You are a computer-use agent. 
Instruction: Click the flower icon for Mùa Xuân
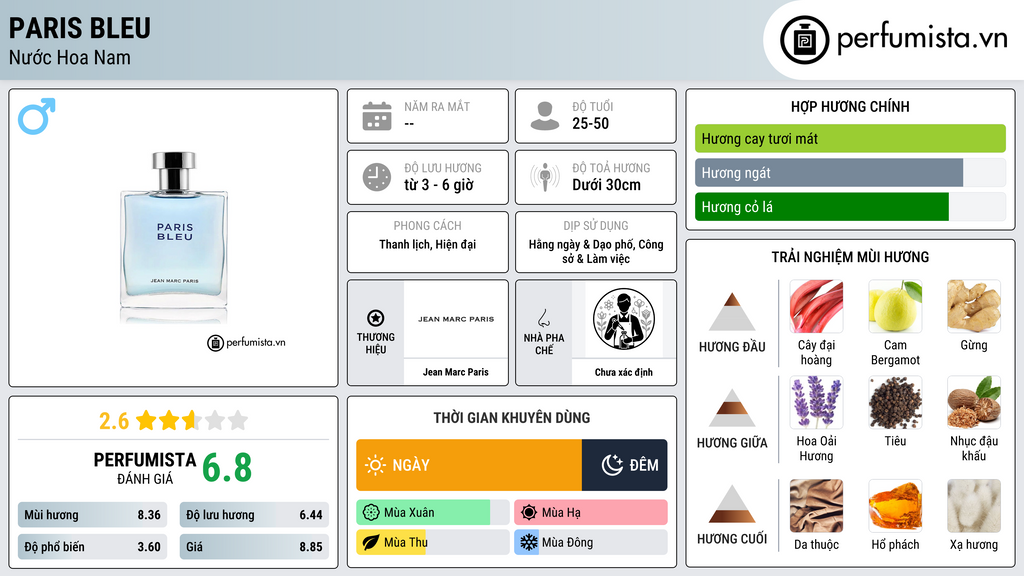tap(371, 513)
